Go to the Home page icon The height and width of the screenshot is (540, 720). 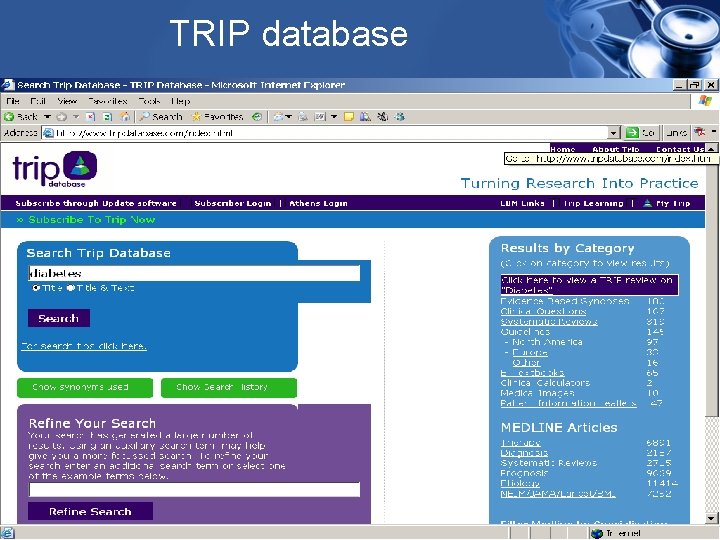coord(124,117)
